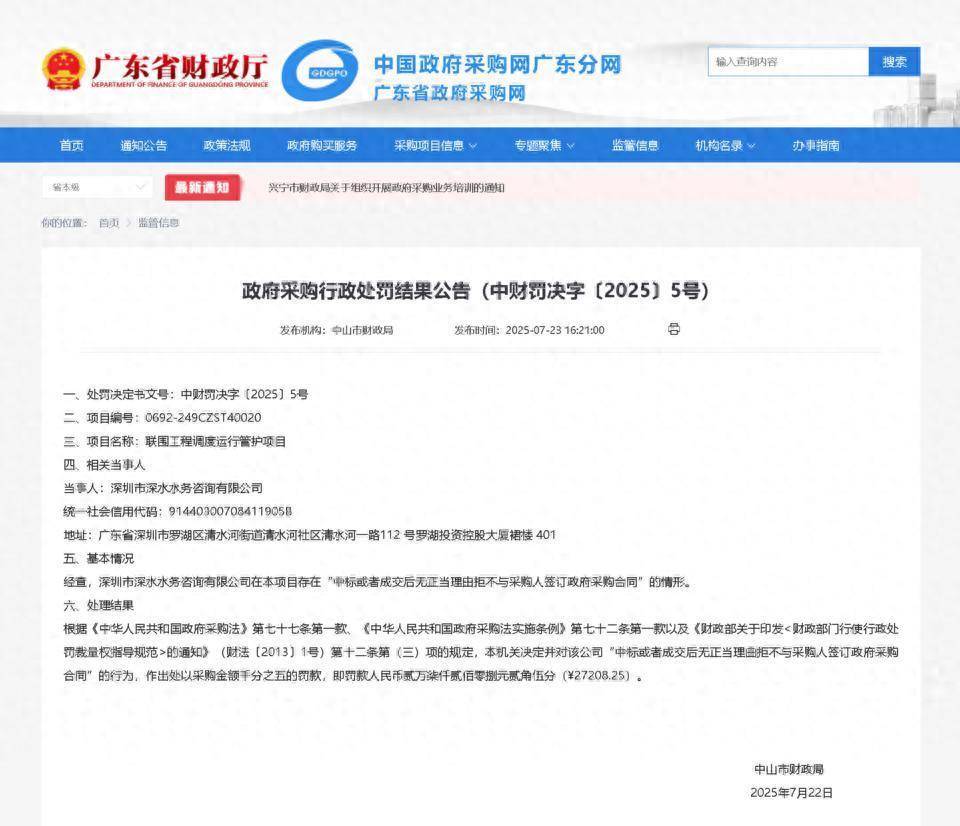960x826 pixels.
Task: Click 首页 in the breadcrumb trail
Action: [109, 222]
